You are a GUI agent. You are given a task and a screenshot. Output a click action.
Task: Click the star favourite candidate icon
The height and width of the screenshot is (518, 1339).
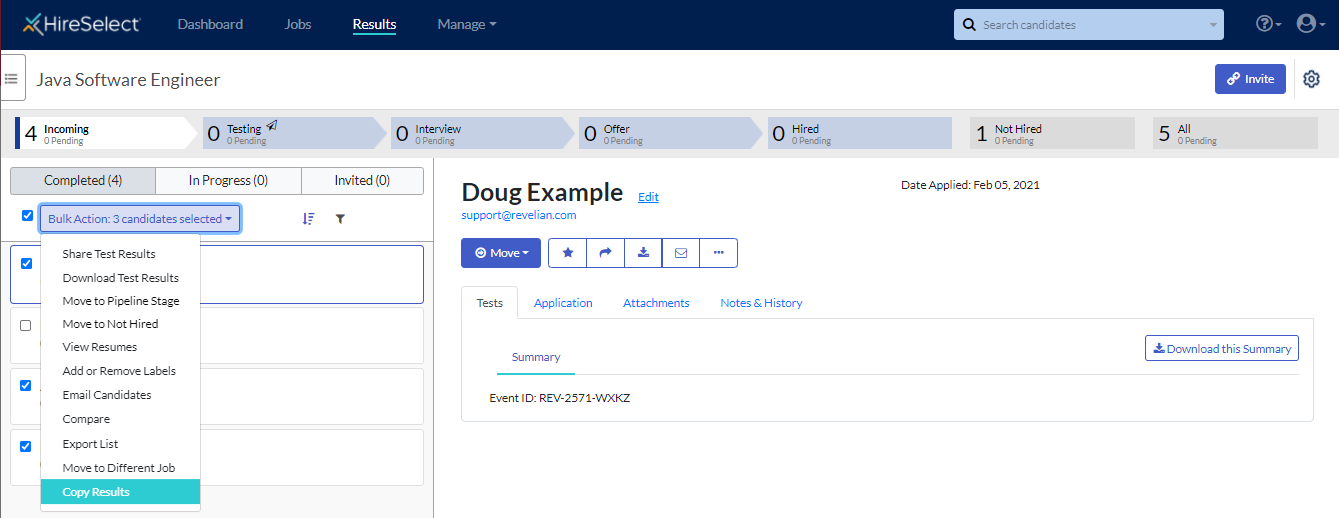point(568,253)
